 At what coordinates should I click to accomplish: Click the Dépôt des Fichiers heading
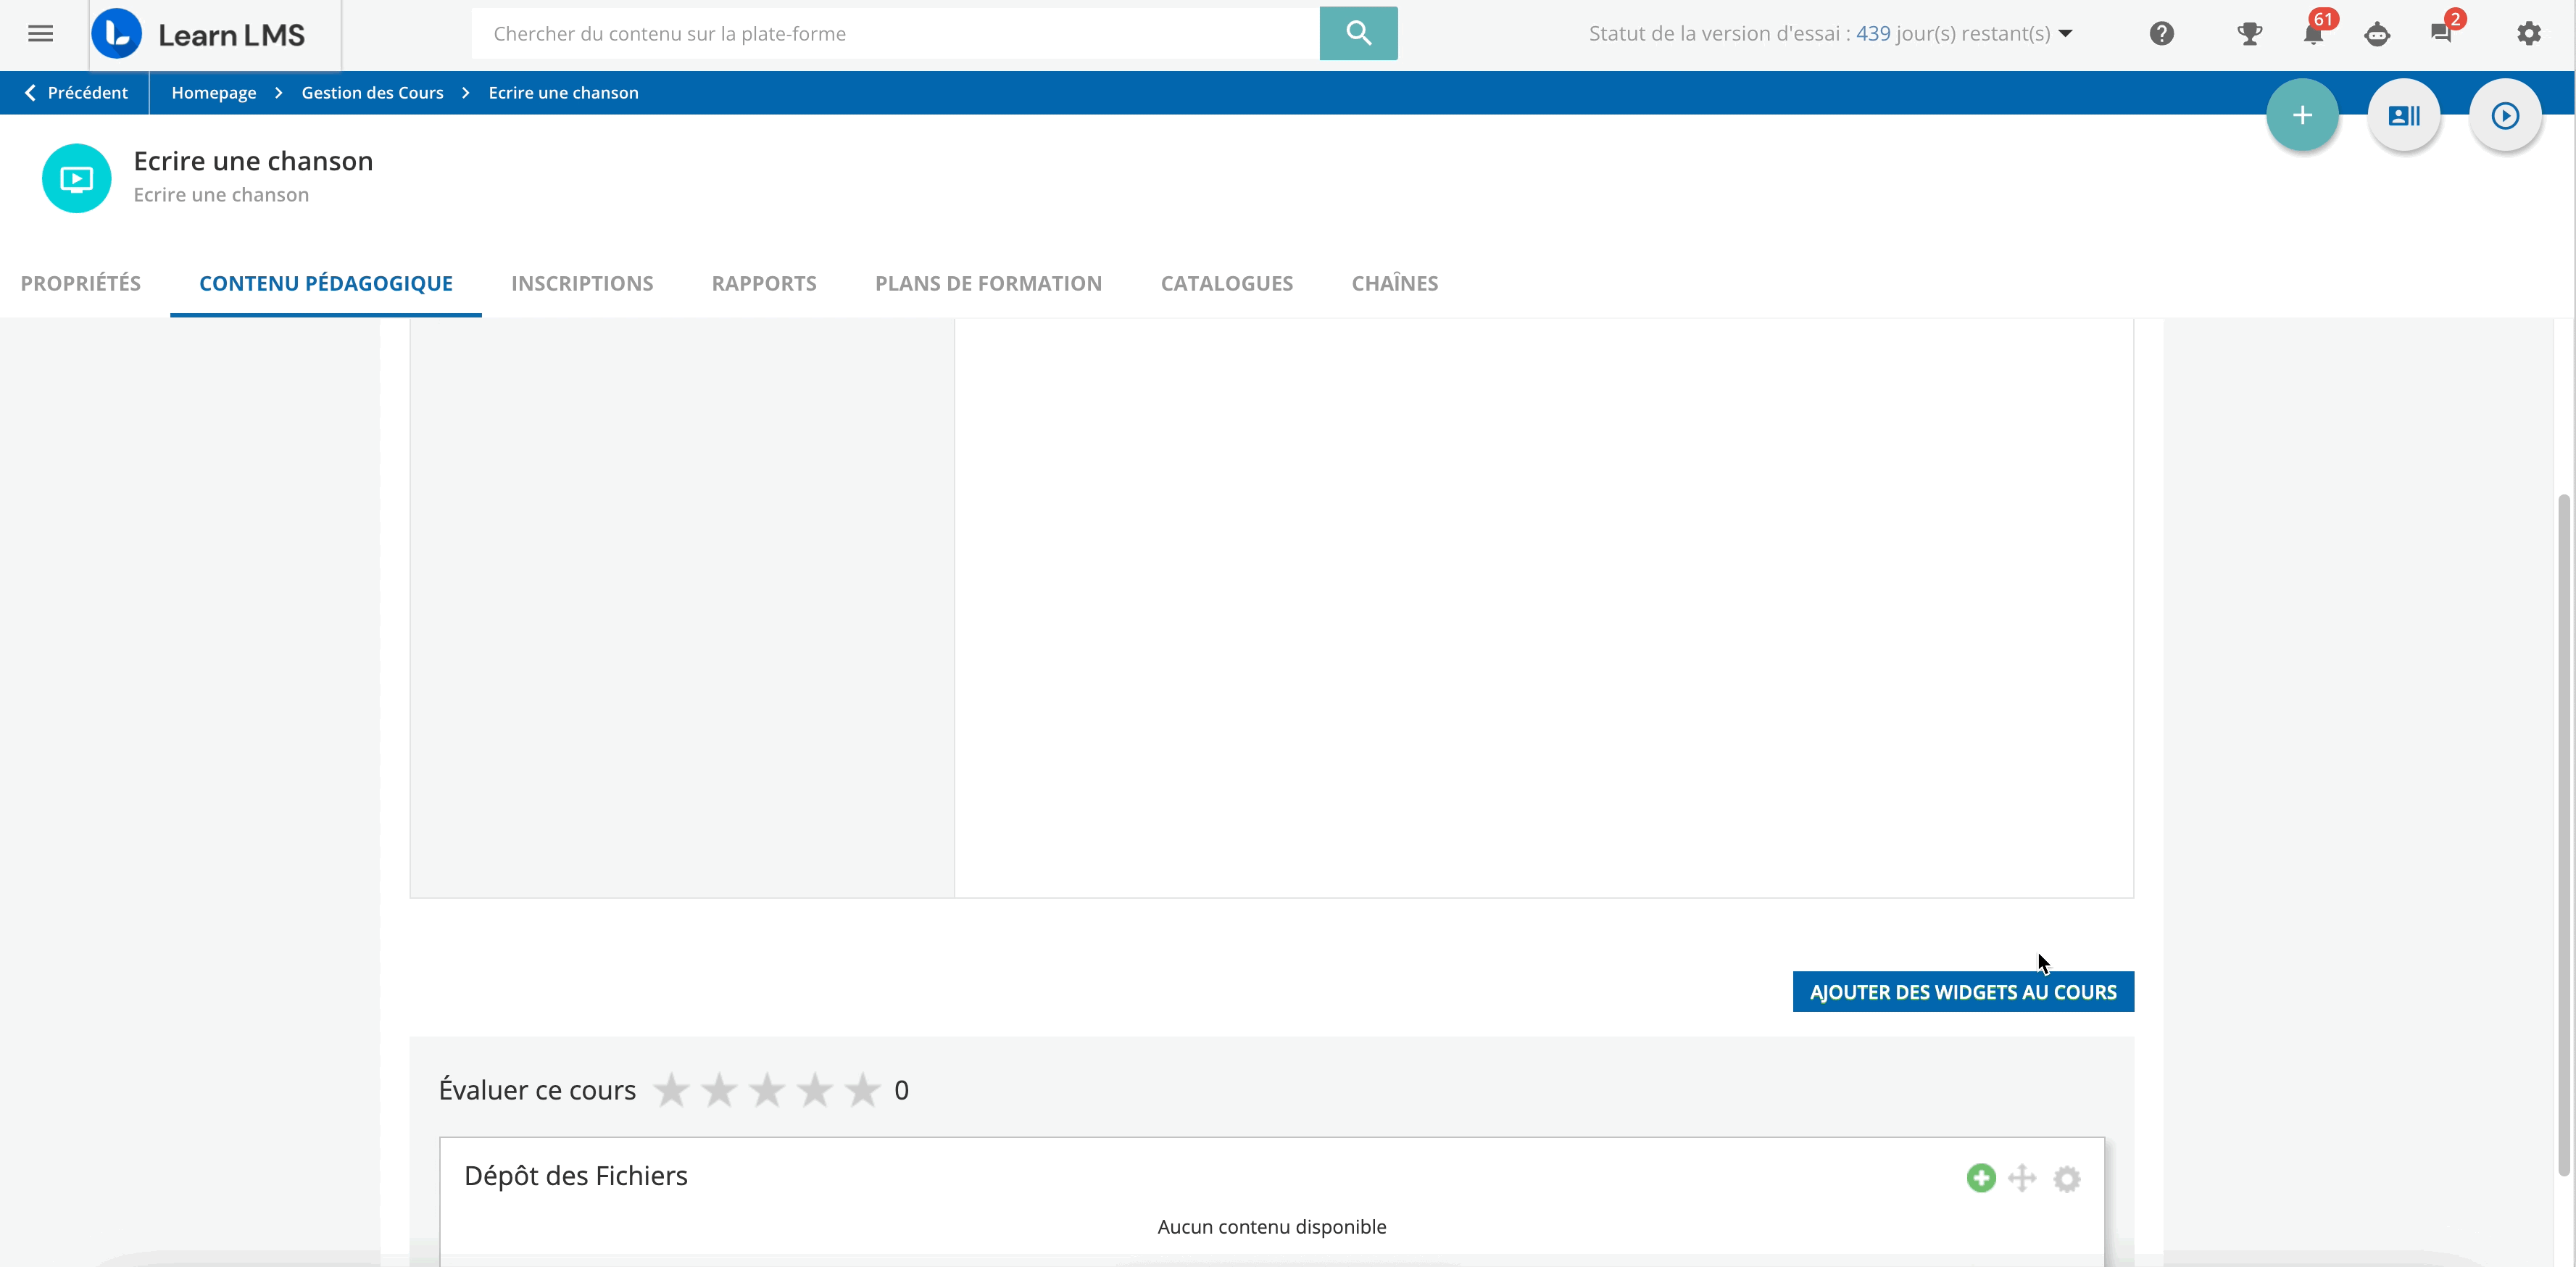tap(576, 1176)
